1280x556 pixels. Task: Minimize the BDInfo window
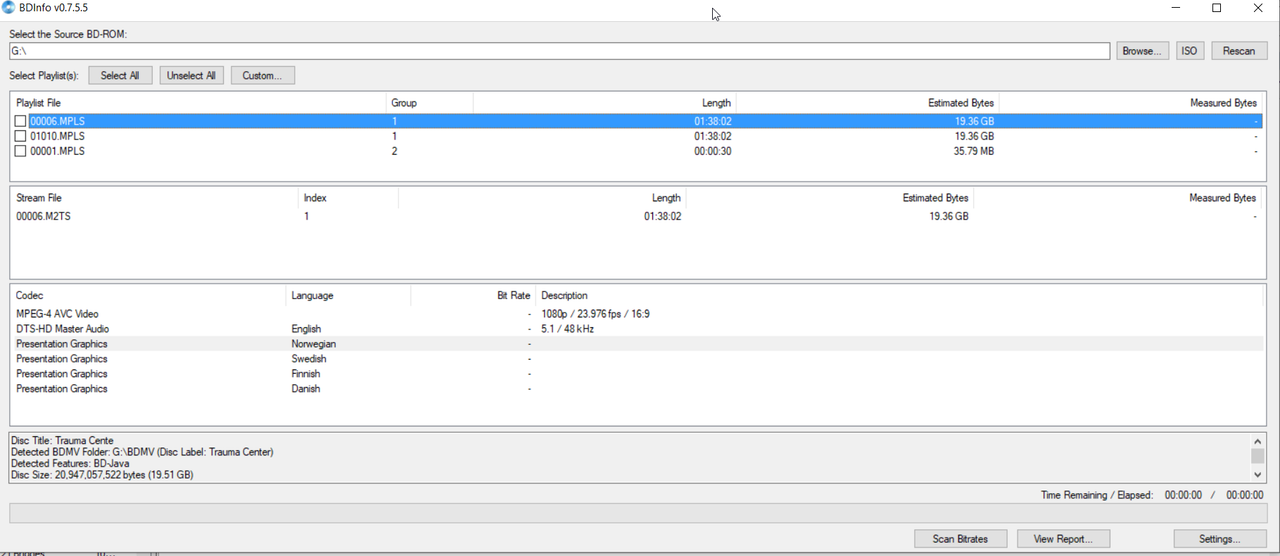pyautogui.click(x=1175, y=8)
